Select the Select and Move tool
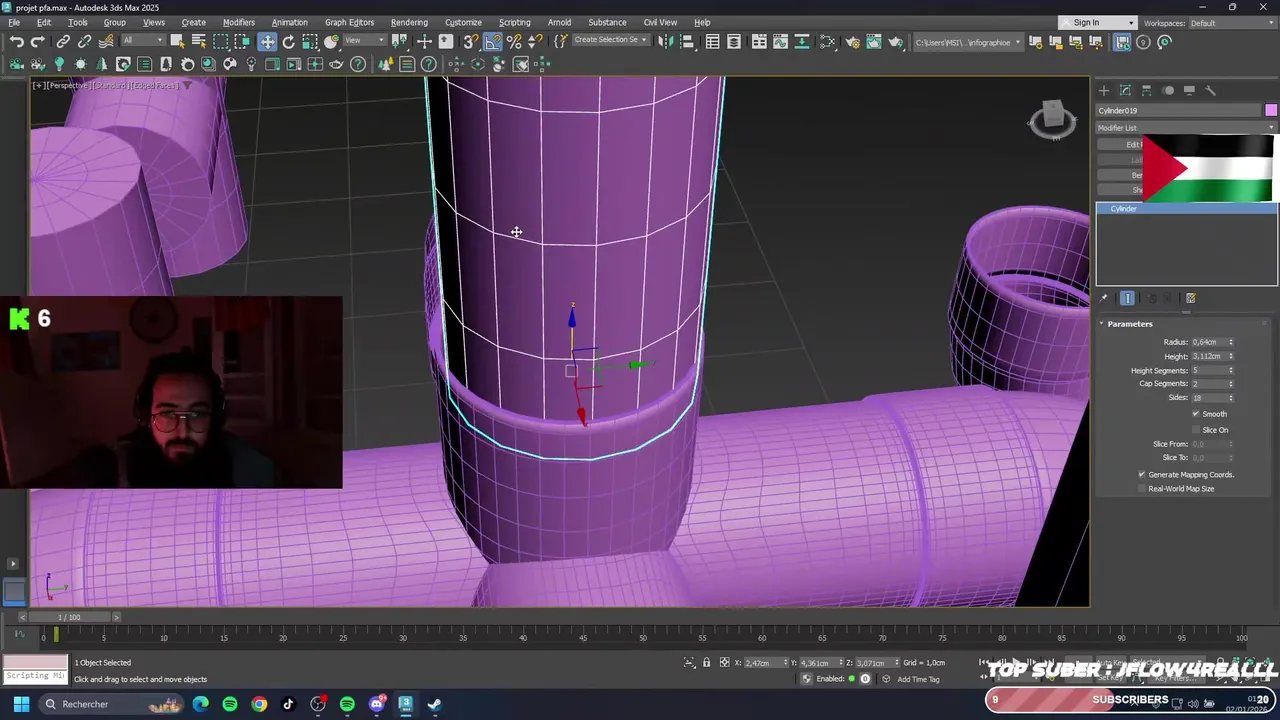Viewport: 1280px width, 720px height. coord(267,42)
